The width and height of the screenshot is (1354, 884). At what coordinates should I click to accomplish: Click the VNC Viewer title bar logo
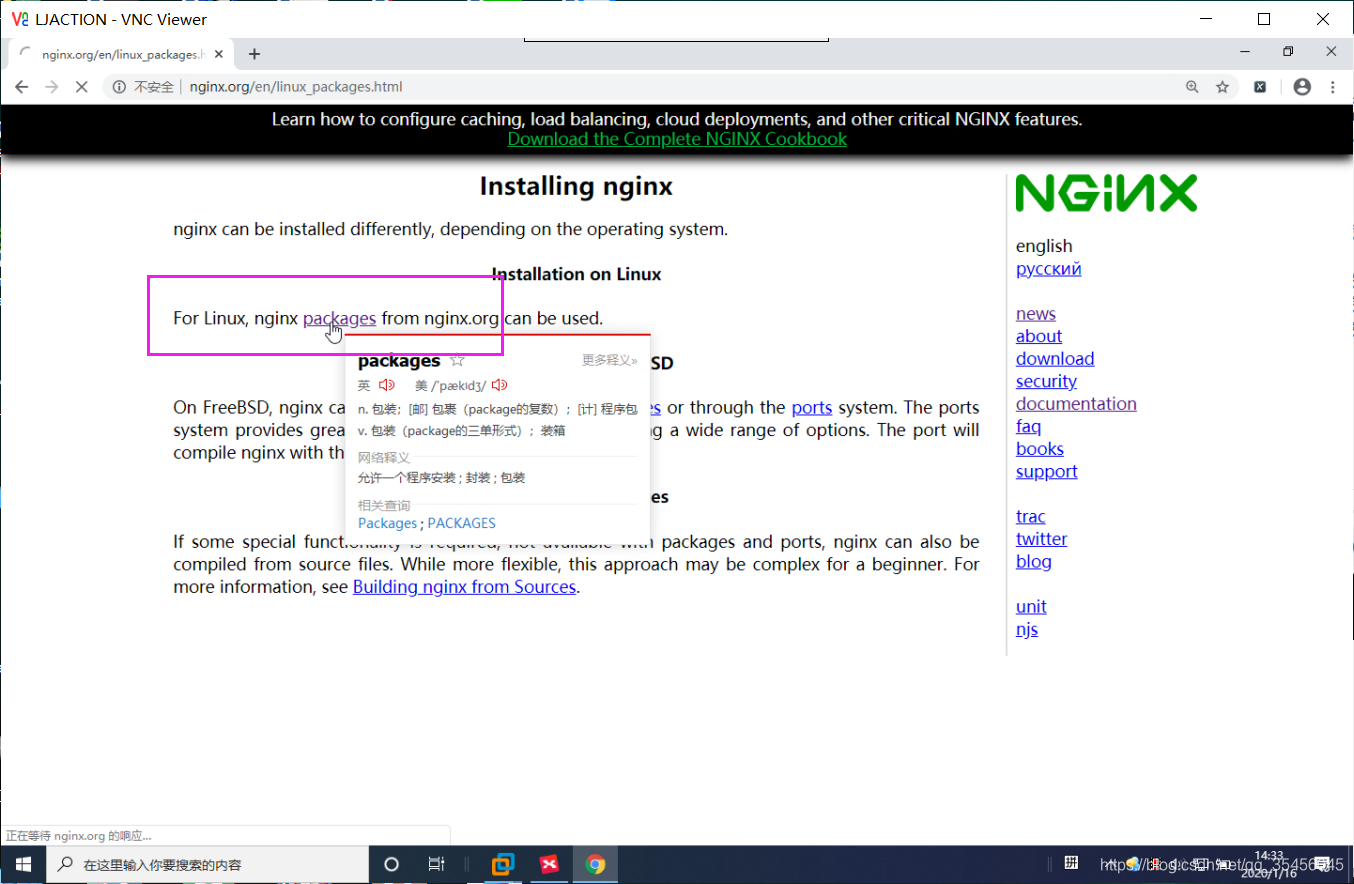[19, 19]
